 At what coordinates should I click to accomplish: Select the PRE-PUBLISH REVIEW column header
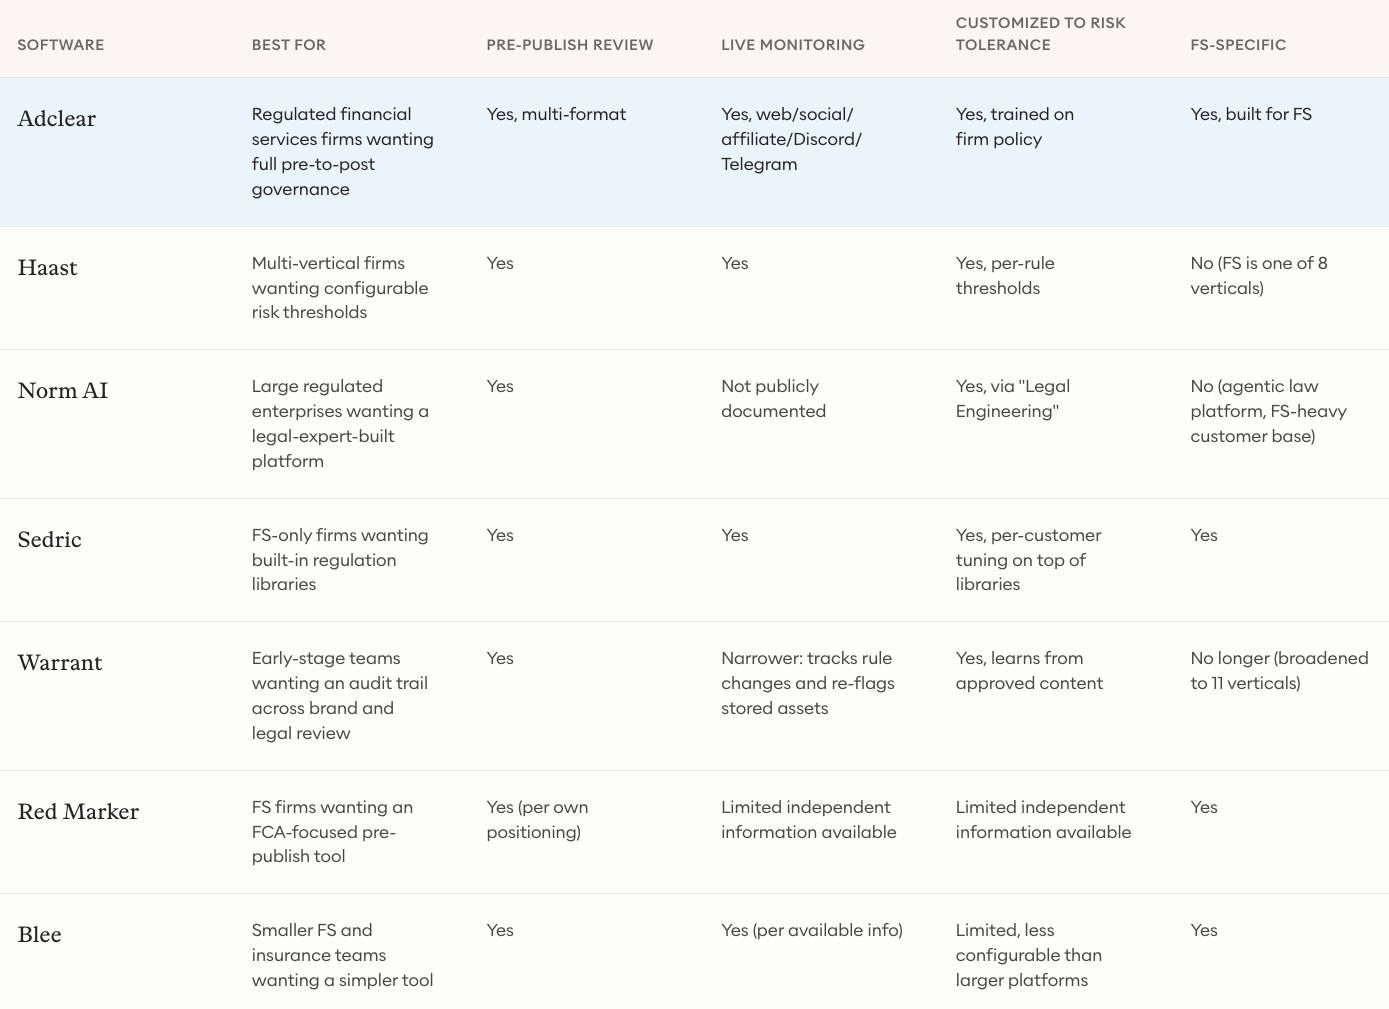point(570,45)
